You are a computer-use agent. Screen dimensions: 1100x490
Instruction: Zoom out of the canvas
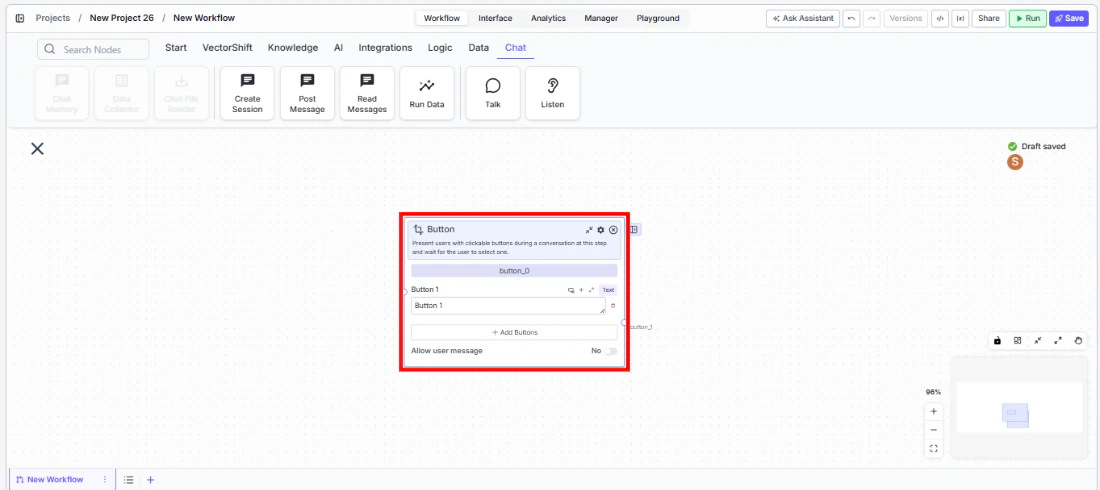(x=933, y=430)
